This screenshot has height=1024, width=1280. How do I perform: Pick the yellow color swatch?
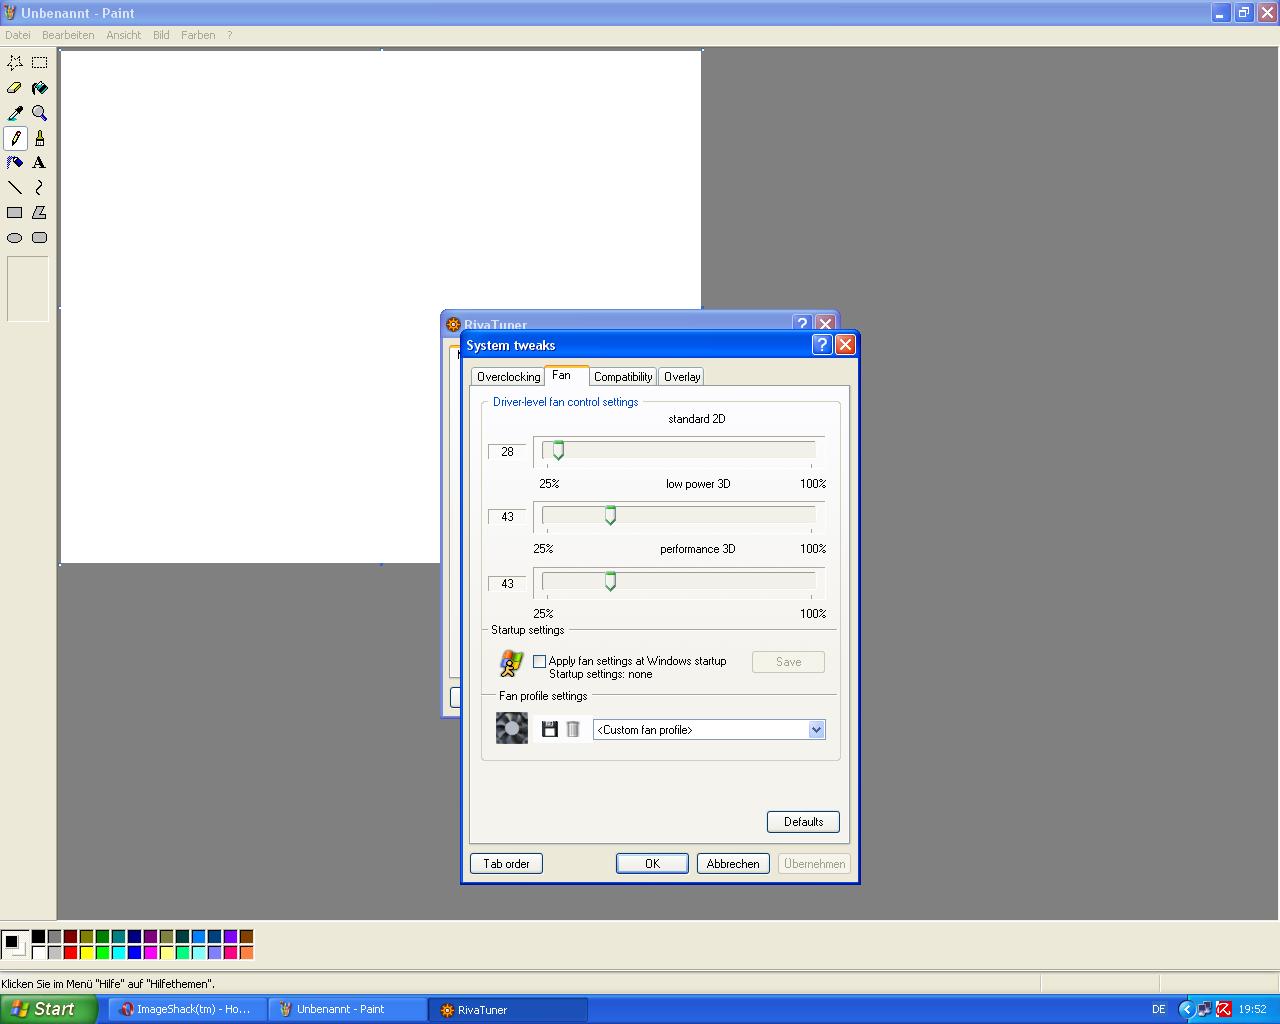[x=86, y=953]
